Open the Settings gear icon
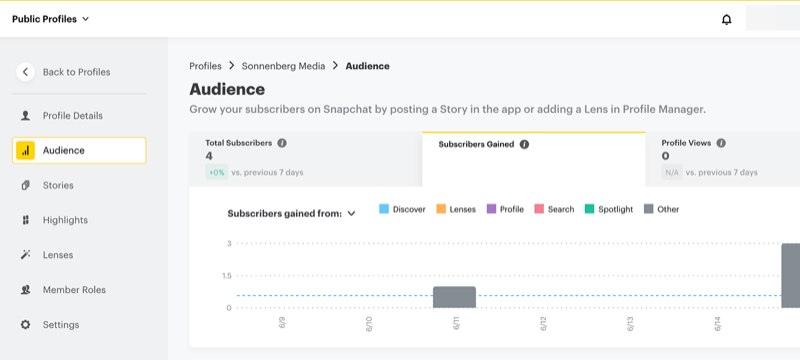The height and width of the screenshot is (360, 800). pos(26,324)
